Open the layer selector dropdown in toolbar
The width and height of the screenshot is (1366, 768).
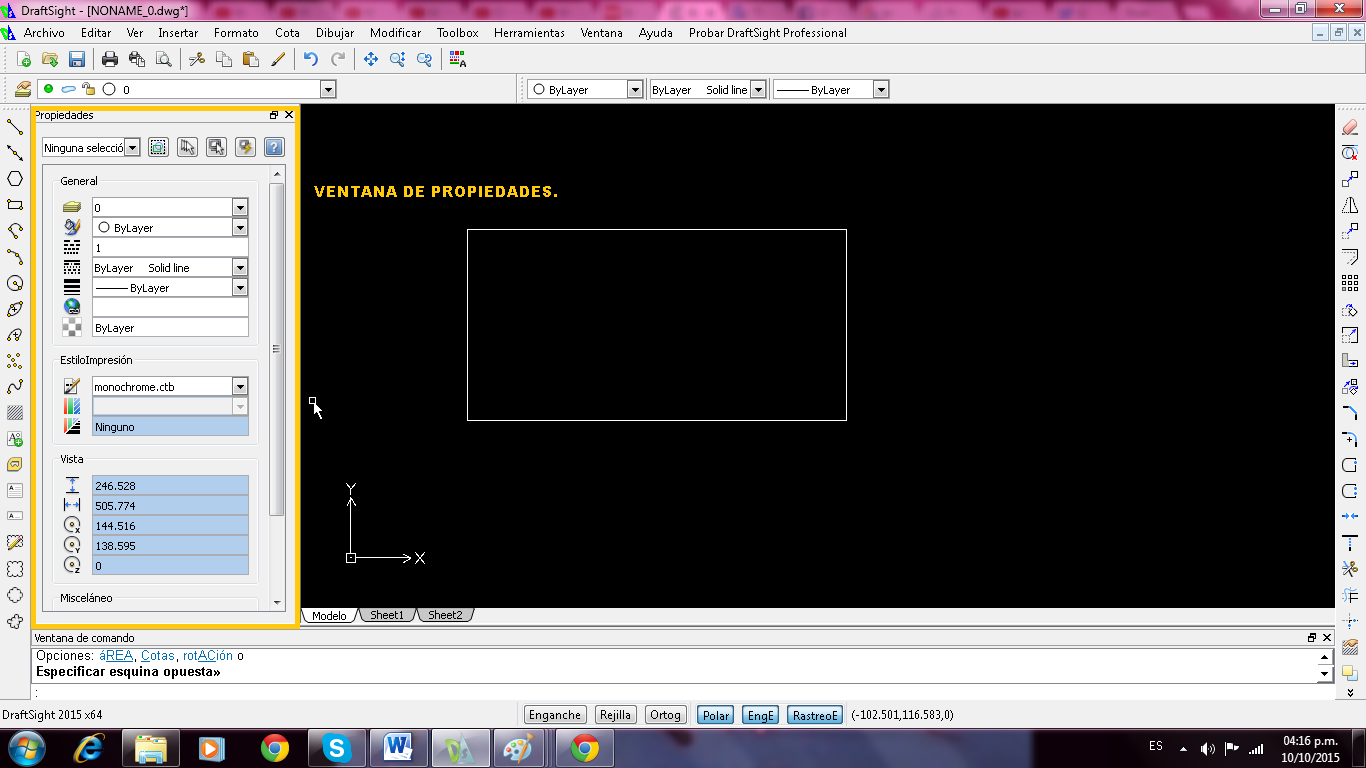point(327,90)
